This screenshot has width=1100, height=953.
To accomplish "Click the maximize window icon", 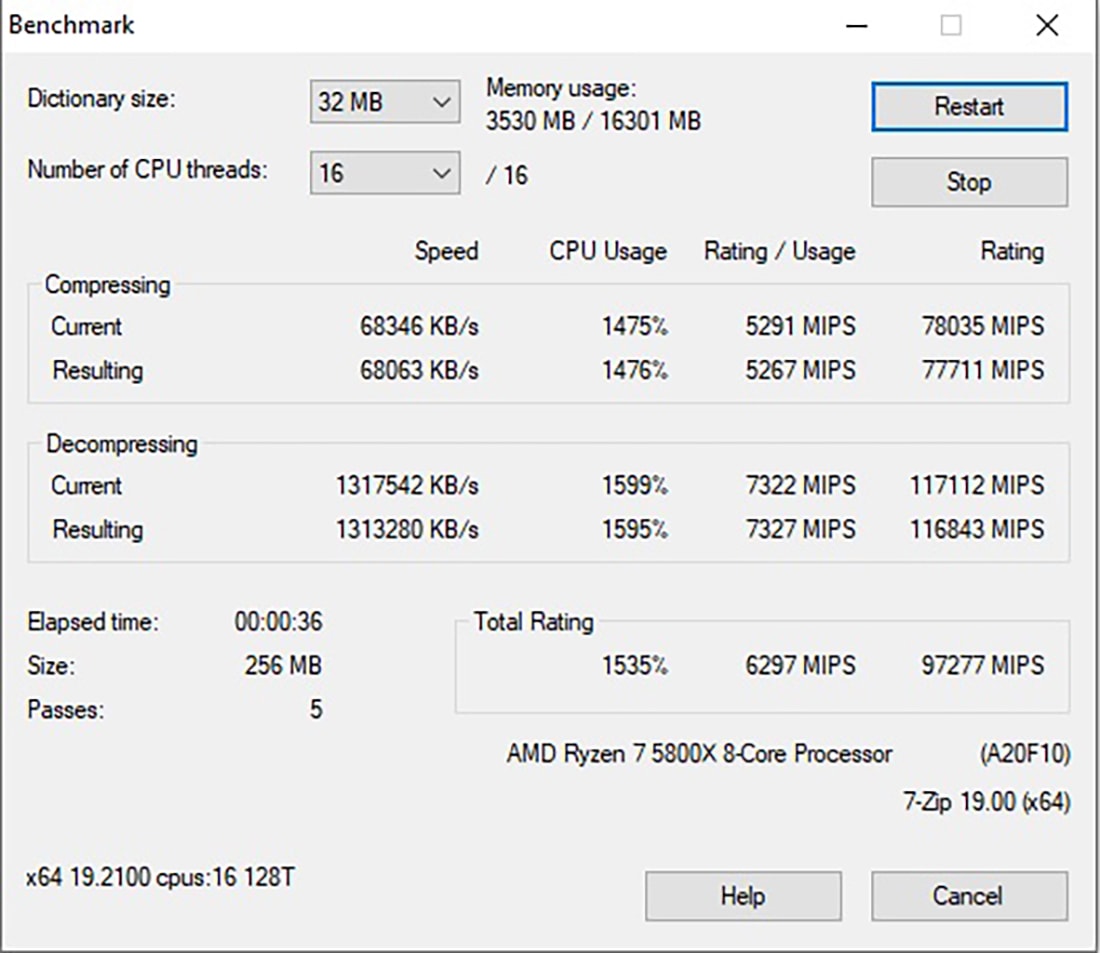I will pyautogui.click(x=951, y=26).
